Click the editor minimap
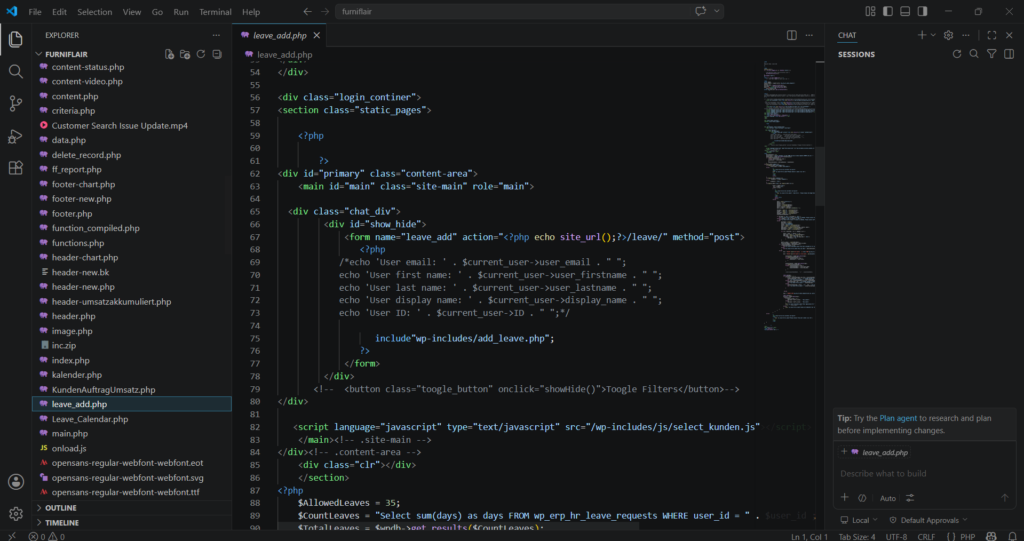Image resolution: width=1024 pixels, height=541 pixels. (x=788, y=196)
